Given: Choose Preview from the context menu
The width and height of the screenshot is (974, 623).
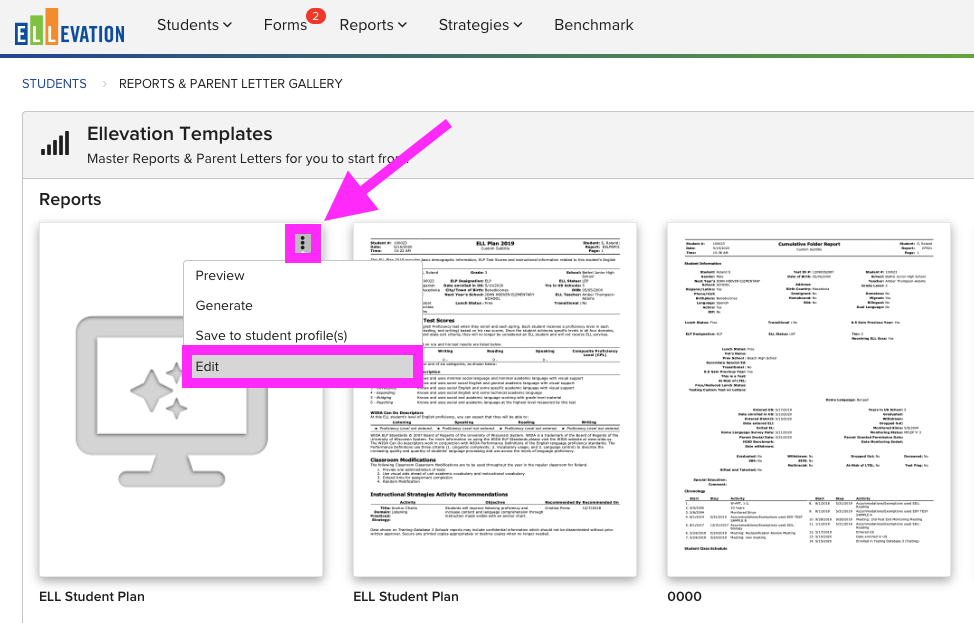Looking at the screenshot, I should [x=220, y=276].
